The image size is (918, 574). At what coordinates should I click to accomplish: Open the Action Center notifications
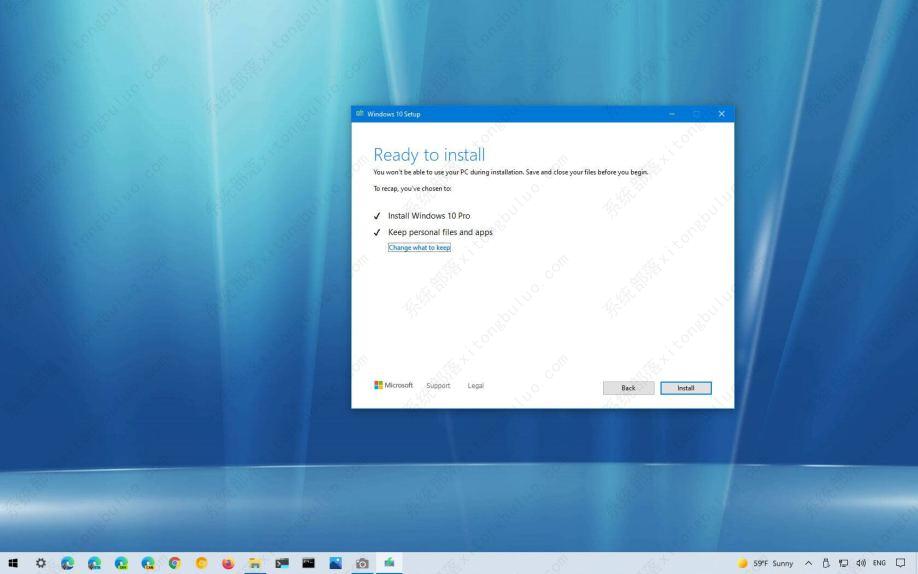point(901,563)
